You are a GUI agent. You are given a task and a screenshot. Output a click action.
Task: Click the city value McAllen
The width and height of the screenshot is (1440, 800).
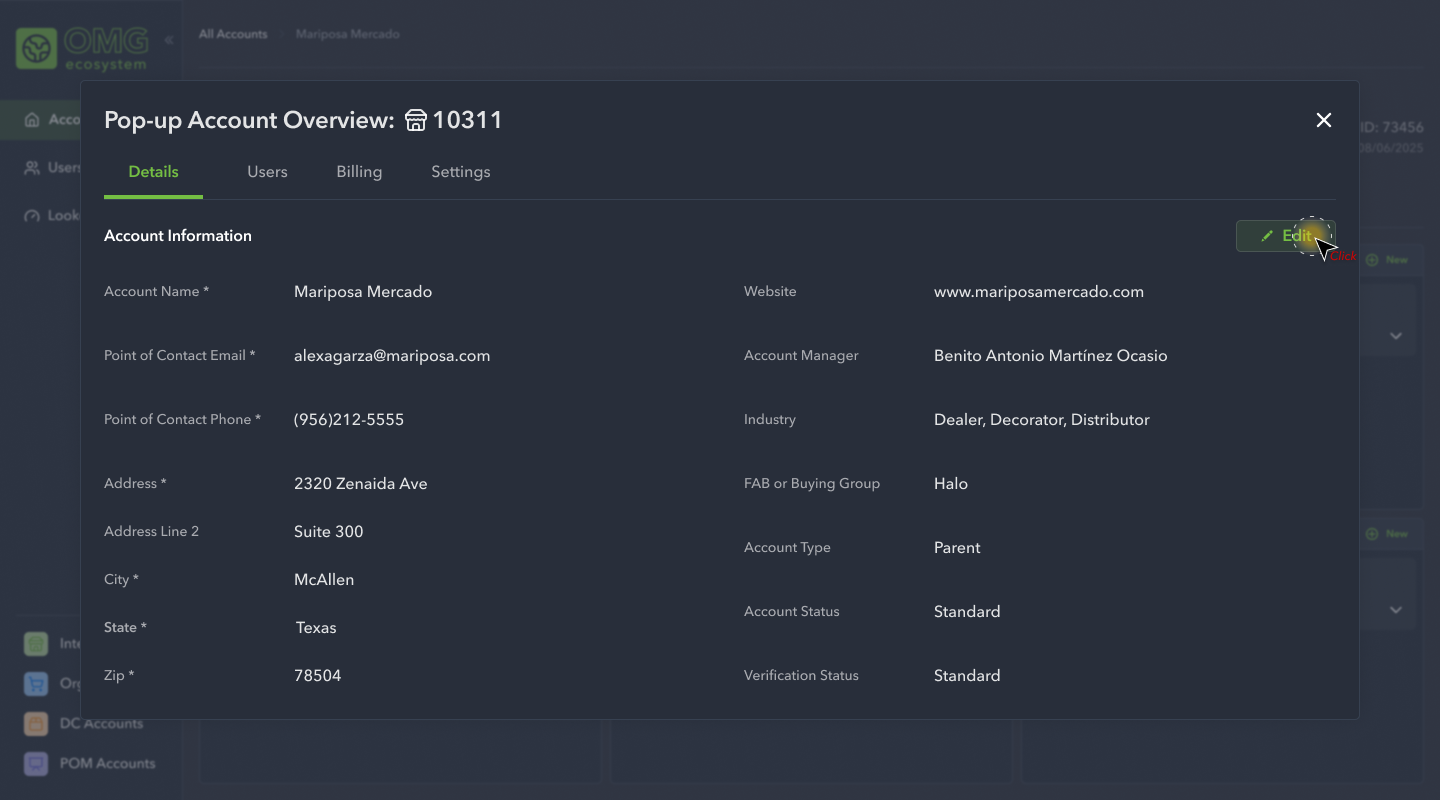(x=324, y=580)
